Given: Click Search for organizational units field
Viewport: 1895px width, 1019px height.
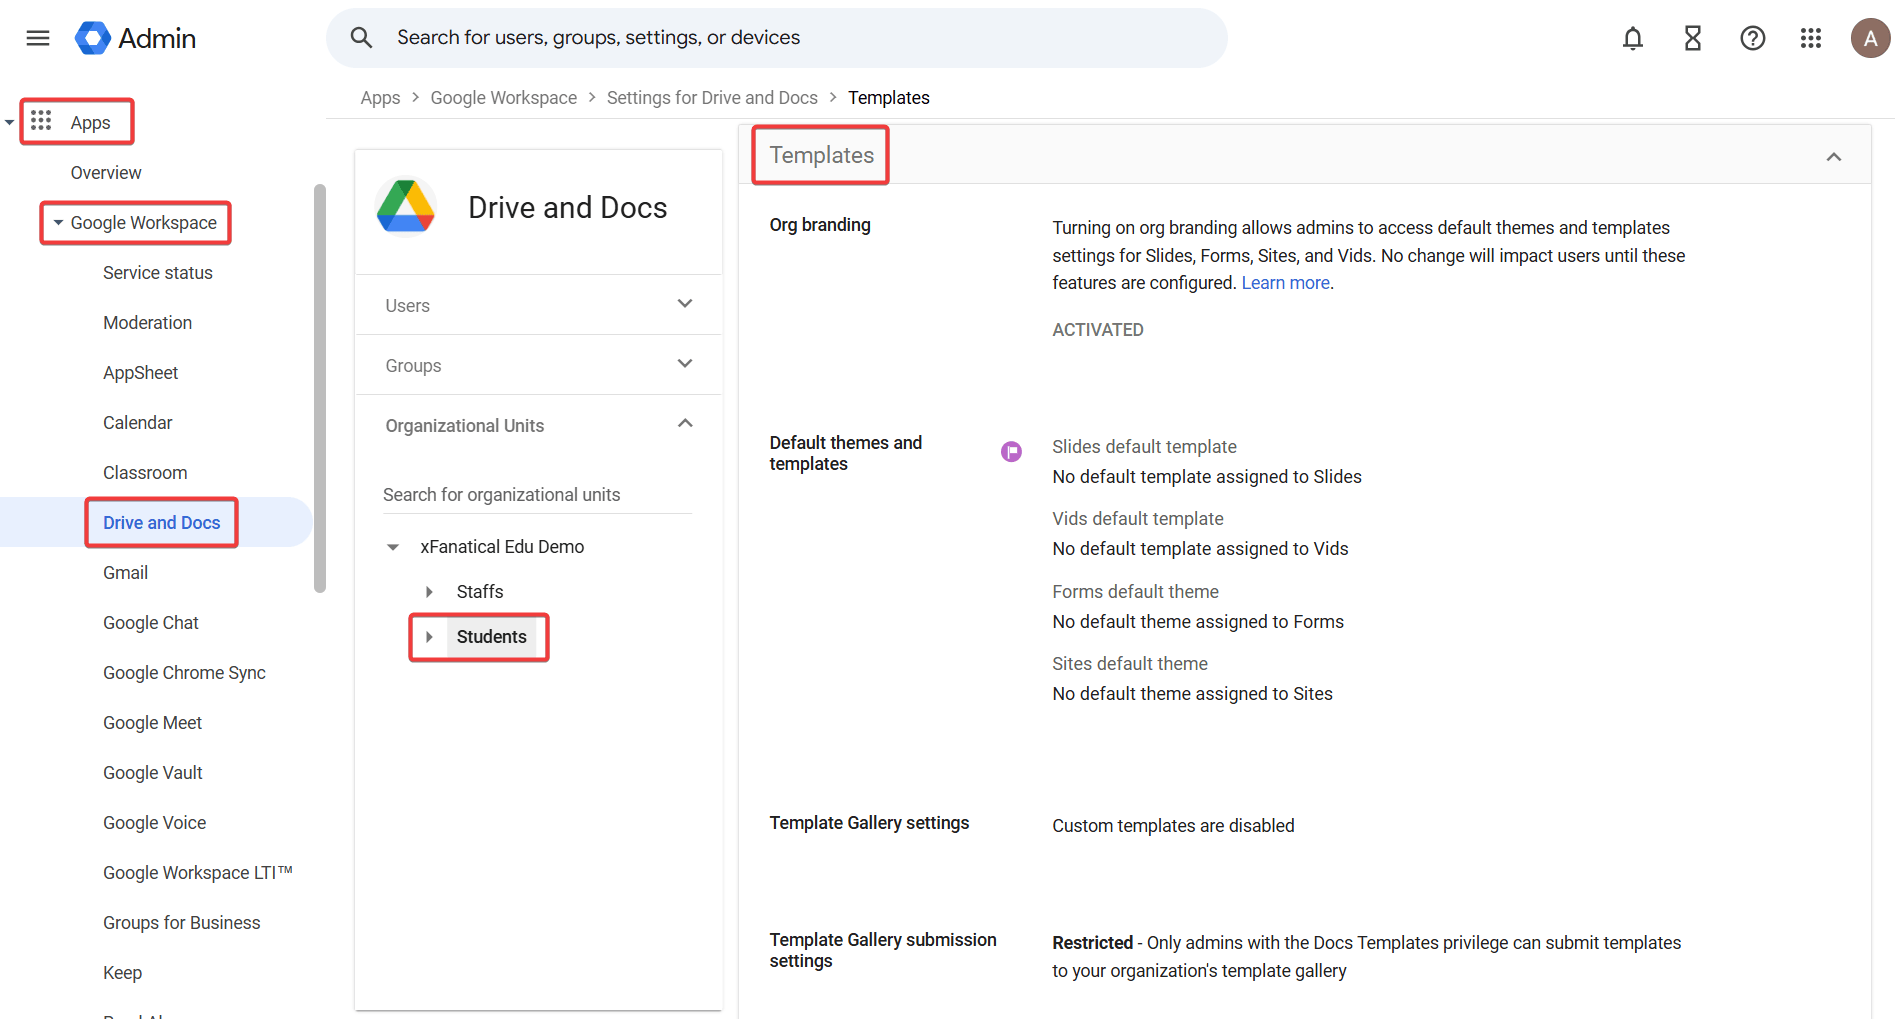Looking at the screenshot, I should [x=537, y=495].
